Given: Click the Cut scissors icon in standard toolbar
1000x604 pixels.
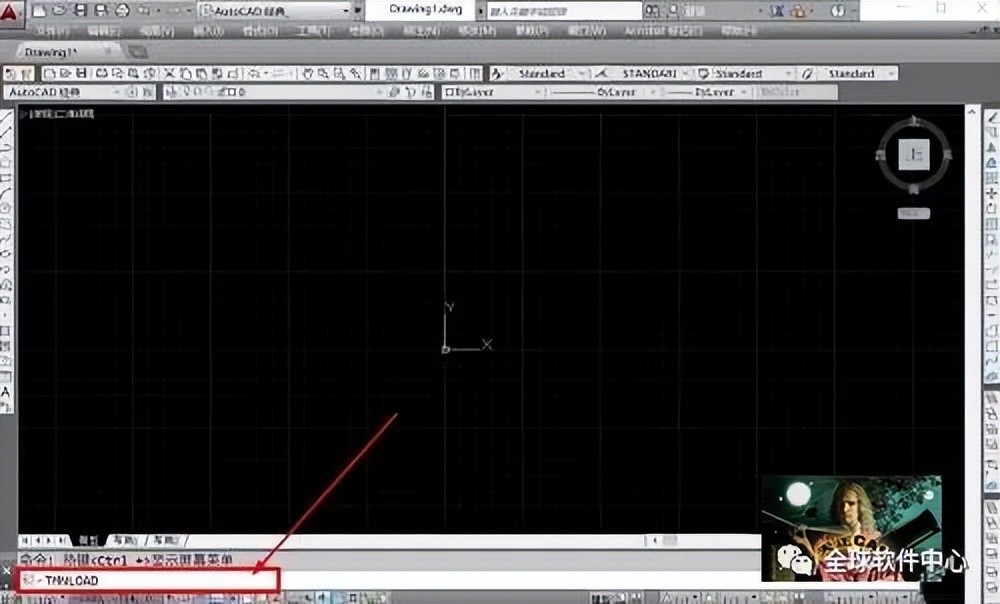Looking at the screenshot, I should (x=169, y=74).
